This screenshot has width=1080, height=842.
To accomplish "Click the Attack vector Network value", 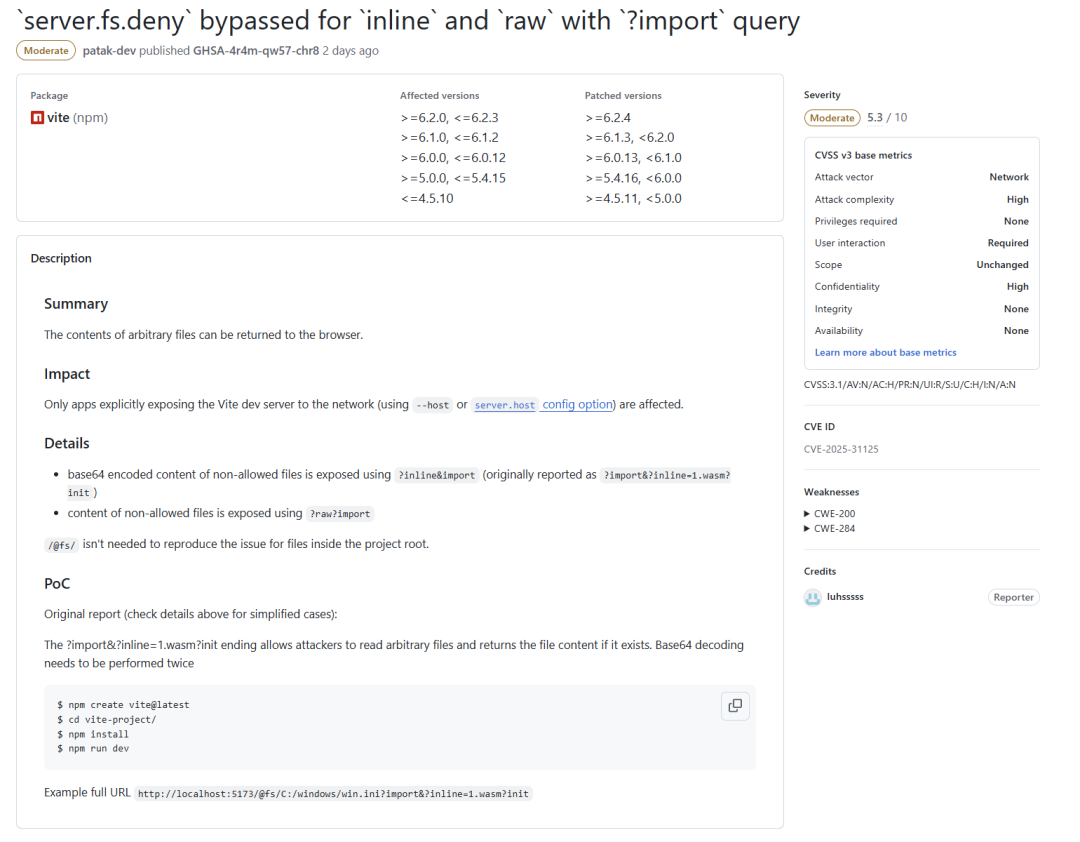I will pos(1009,177).
